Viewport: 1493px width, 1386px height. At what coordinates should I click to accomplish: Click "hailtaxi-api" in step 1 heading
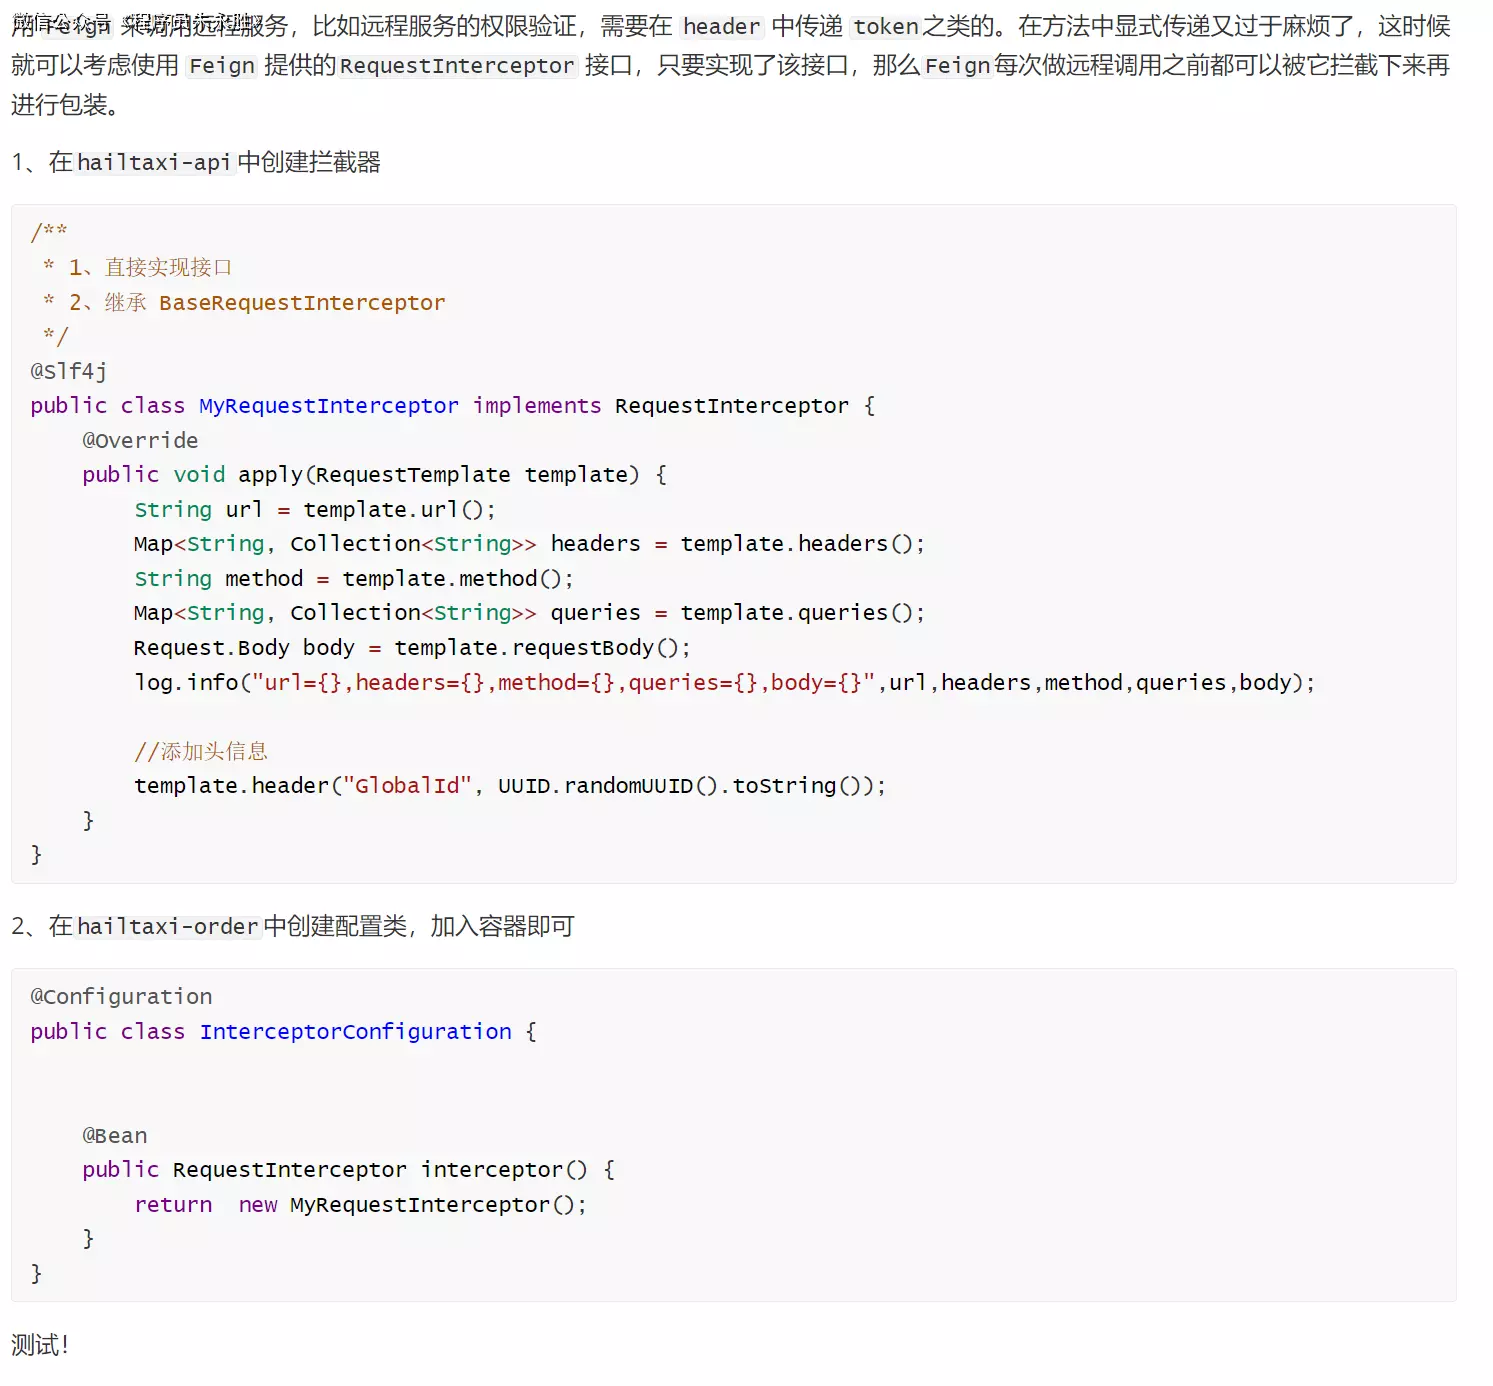tap(154, 163)
